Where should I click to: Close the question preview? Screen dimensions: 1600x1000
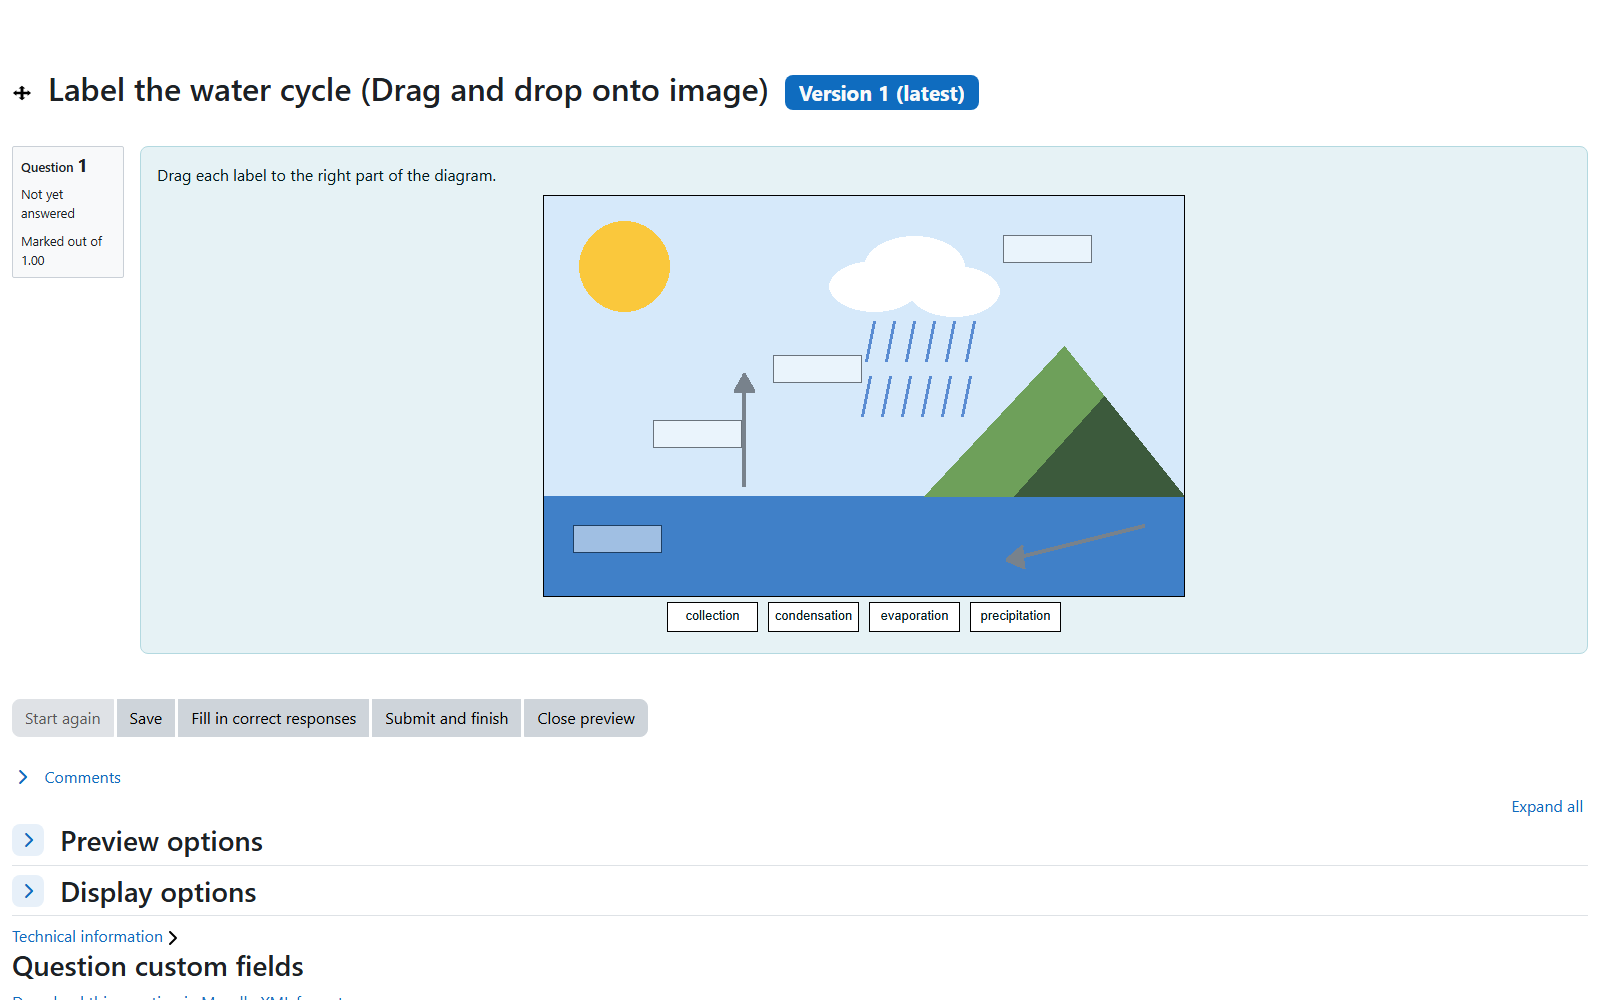pyautogui.click(x=586, y=718)
